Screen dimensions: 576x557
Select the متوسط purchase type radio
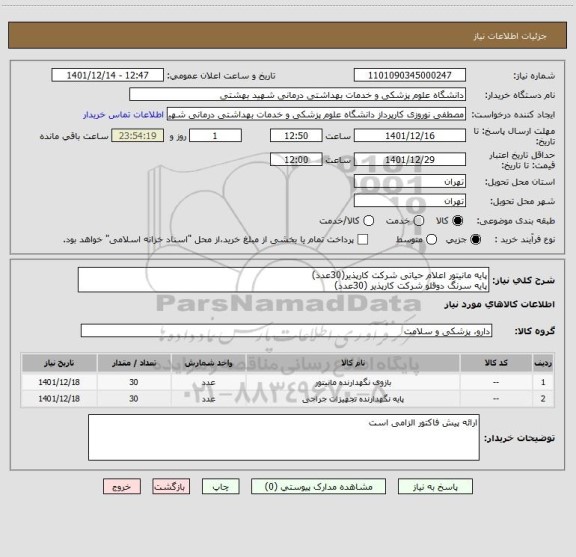coord(431,240)
